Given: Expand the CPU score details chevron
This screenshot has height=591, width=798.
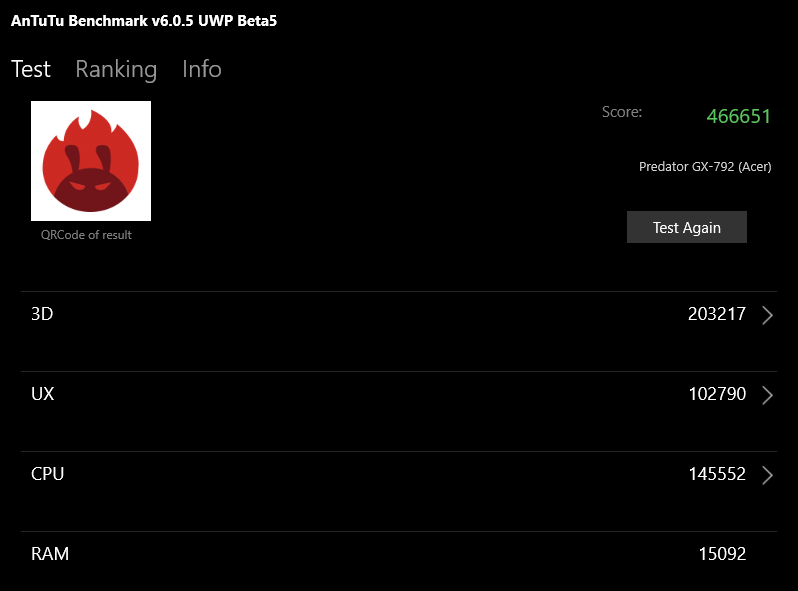Looking at the screenshot, I should pyautogui.click(x=767, y=475).
